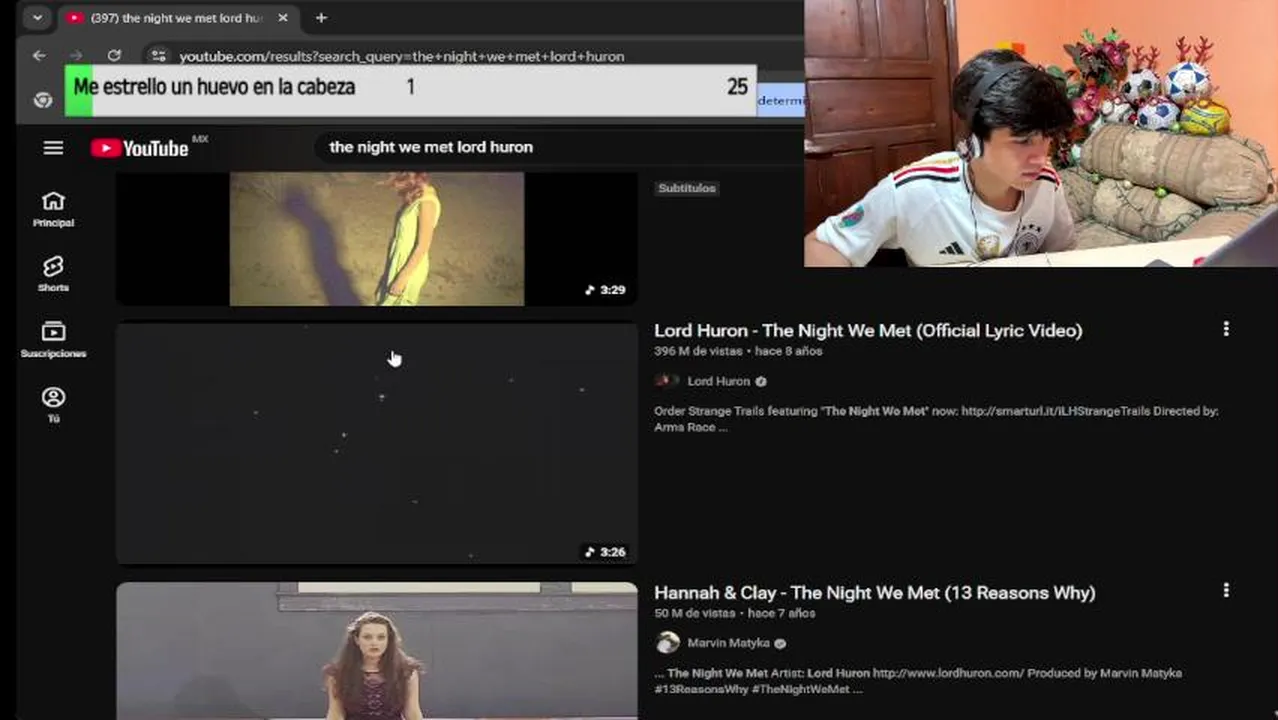
Task: Click the Chrome icon left of goal bar
Action: click(42, 100)
